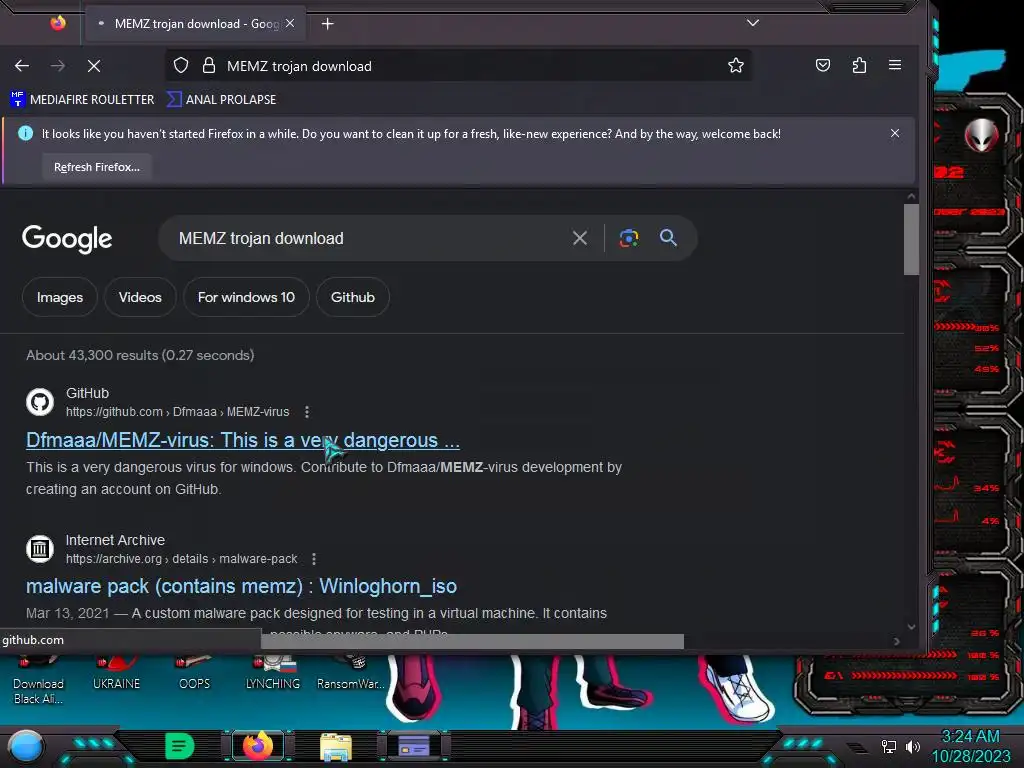Open Firefox hamburger application menu
1024x768 pixels.
pos(895,65)
